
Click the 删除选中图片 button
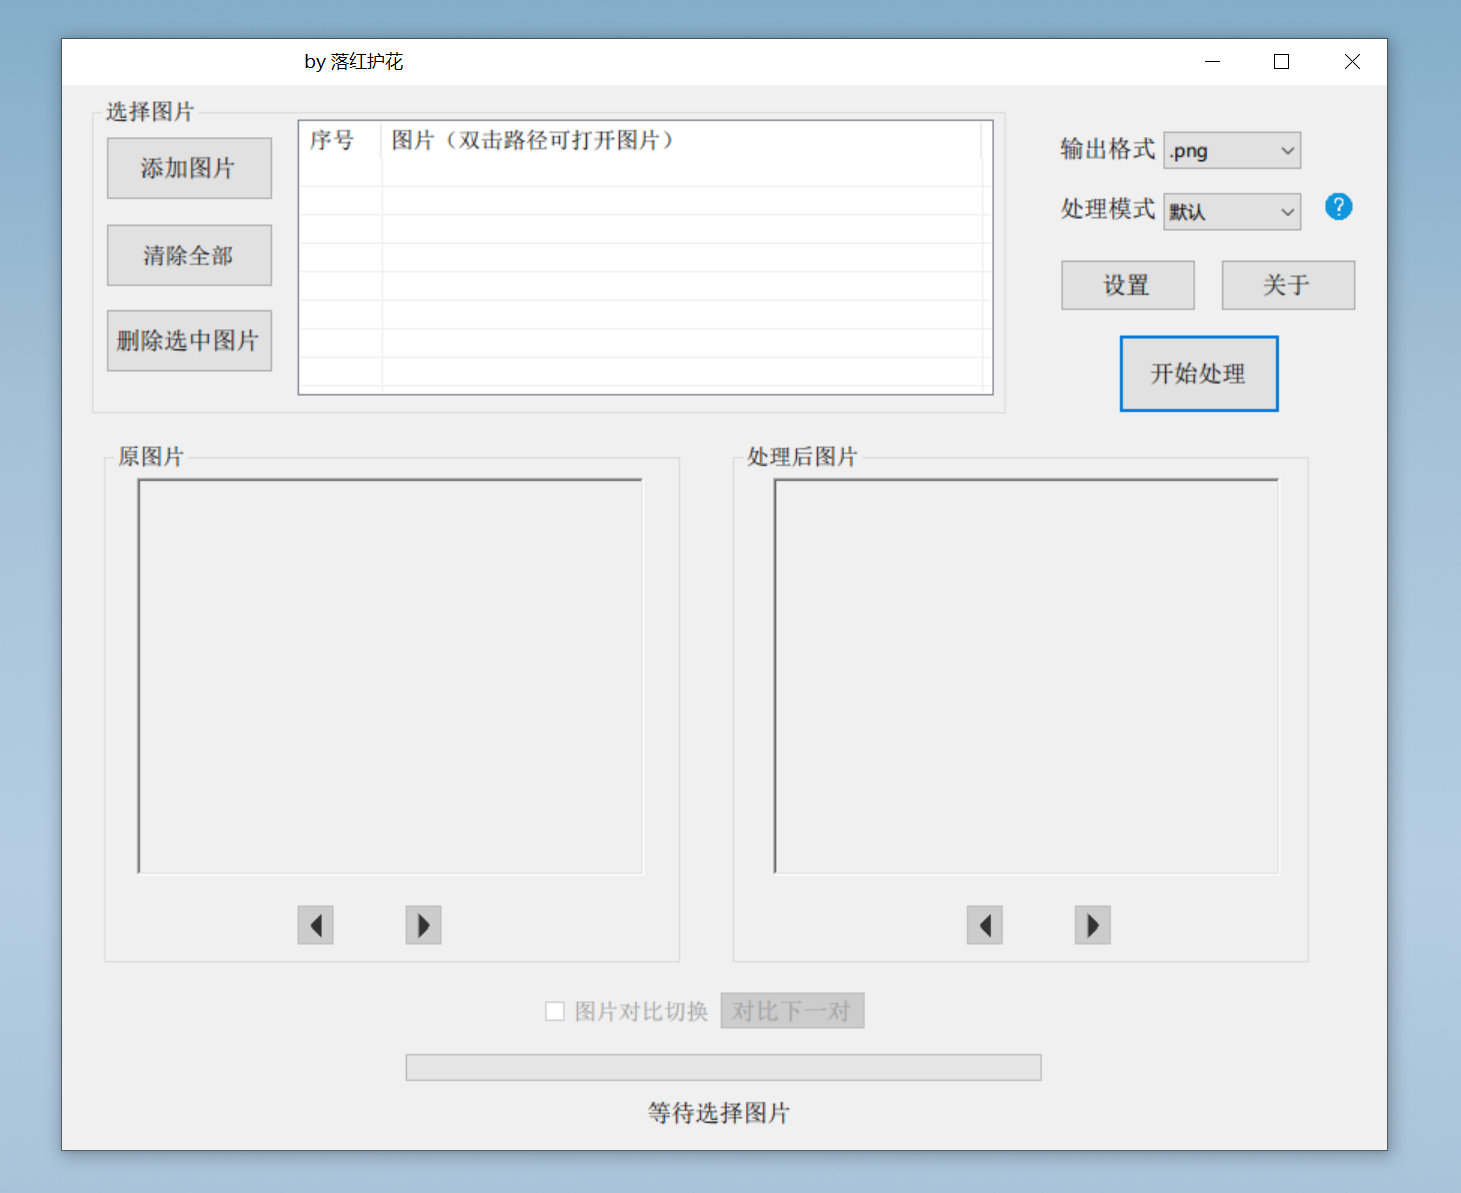pyautogui.click(x=189, y=341)
